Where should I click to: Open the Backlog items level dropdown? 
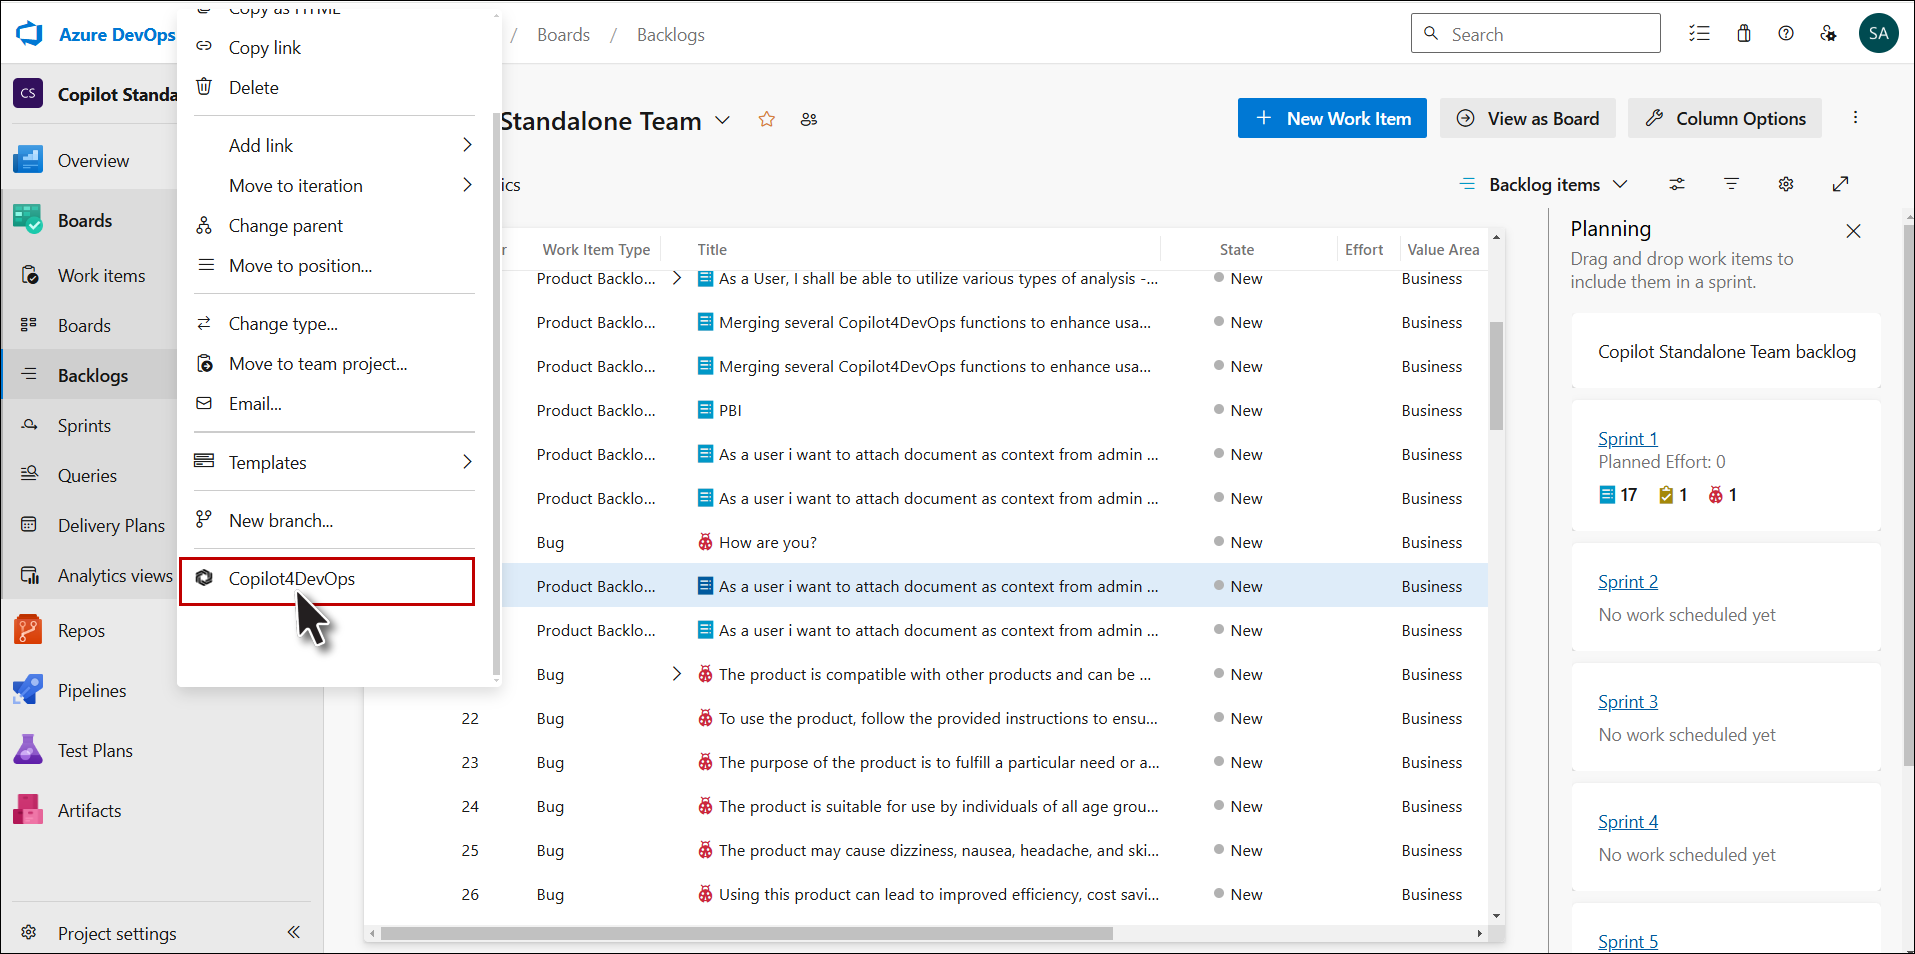tap(1544, 184)
